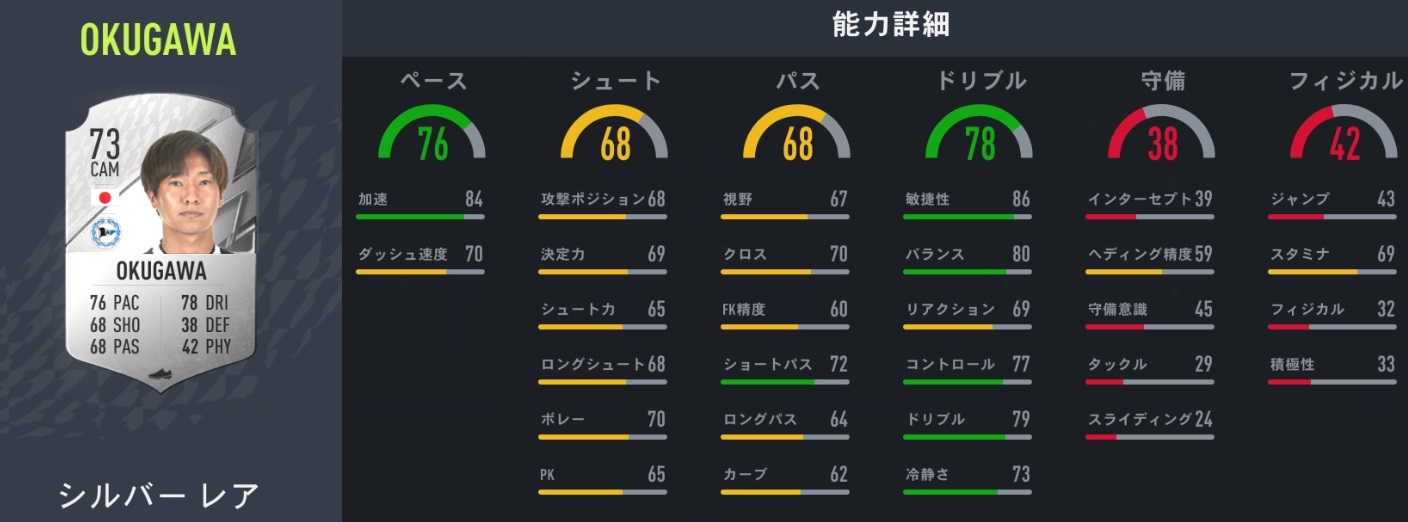Click the 敏捷性 stat bar
The height and width of the screenshot is (522, 1408).
click(966, 216)
